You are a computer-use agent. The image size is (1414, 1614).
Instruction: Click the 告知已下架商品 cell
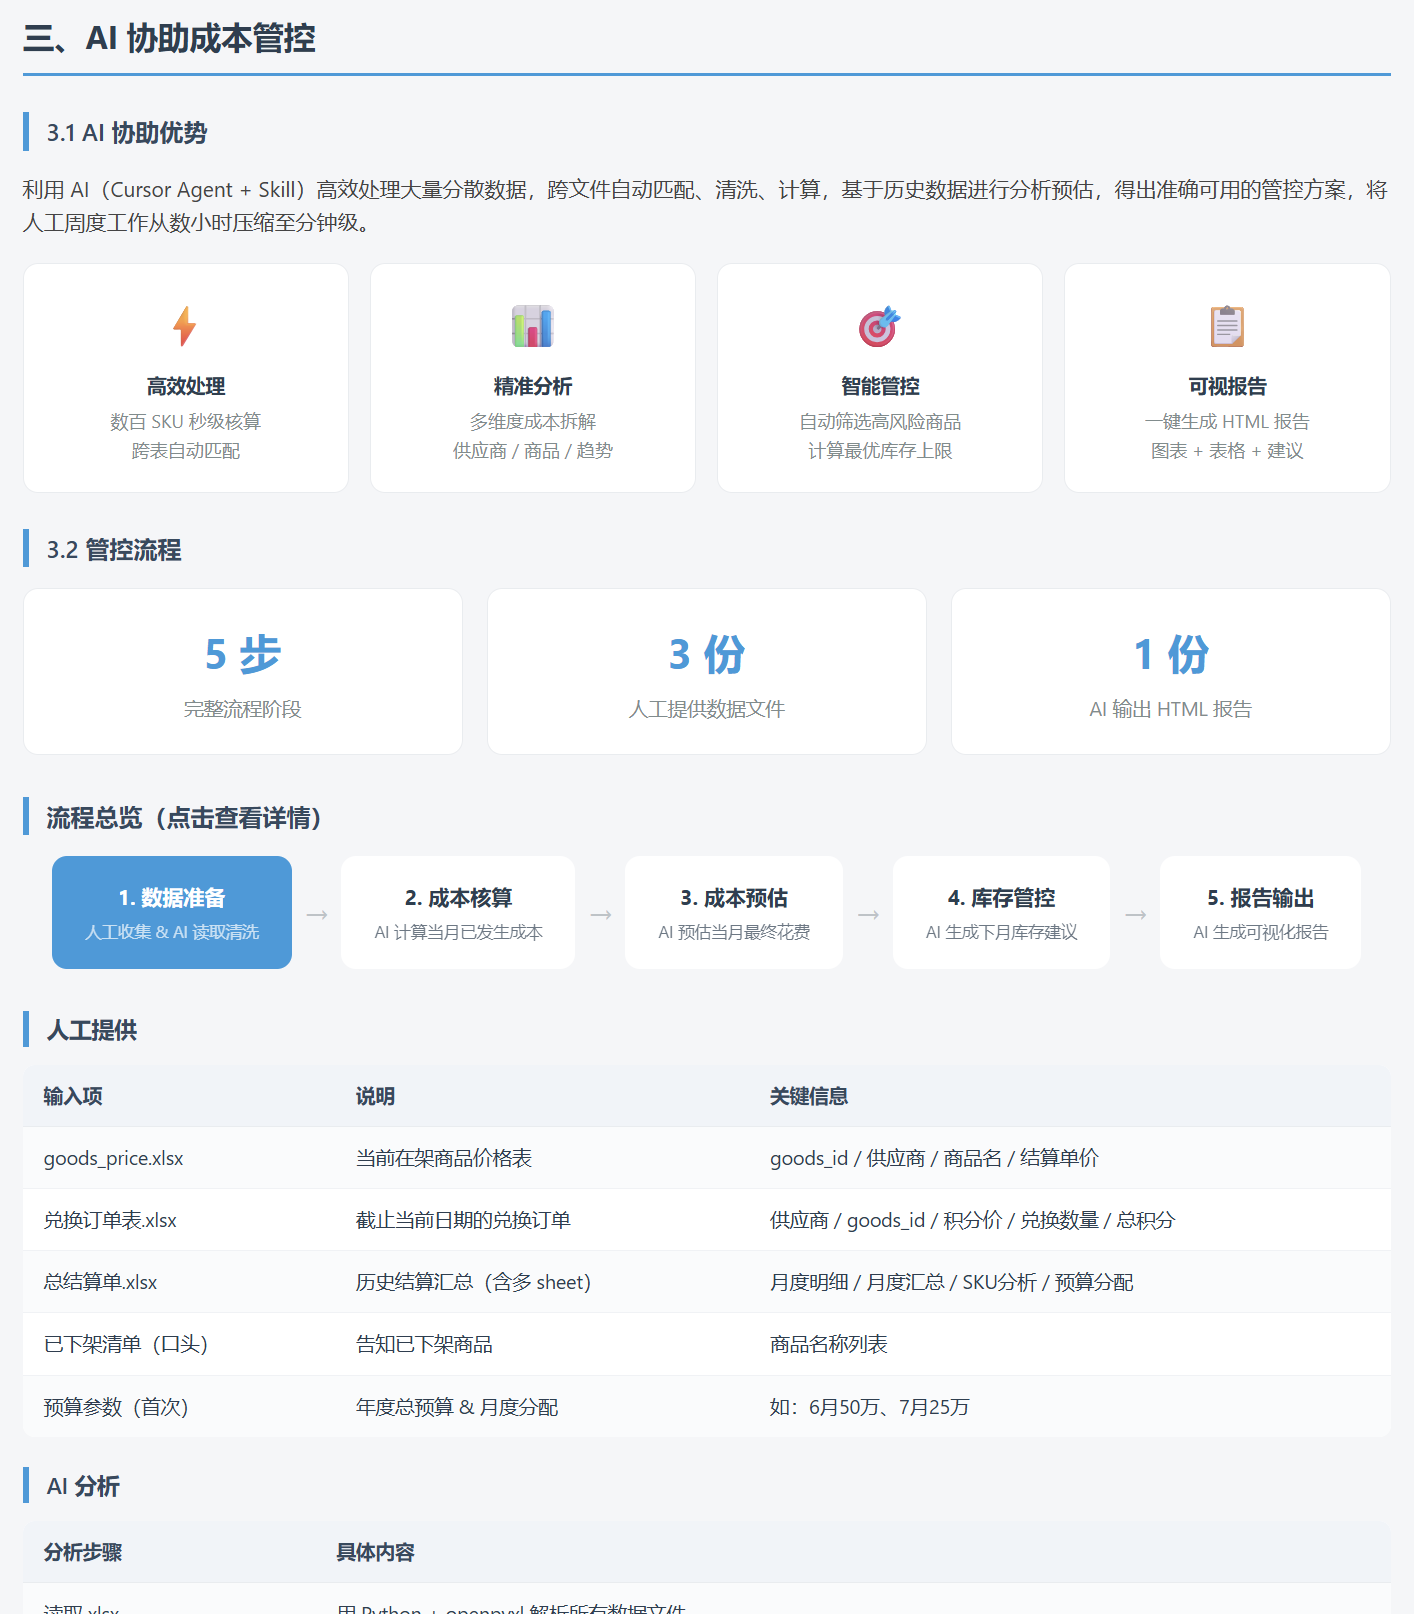(424, 1344)
